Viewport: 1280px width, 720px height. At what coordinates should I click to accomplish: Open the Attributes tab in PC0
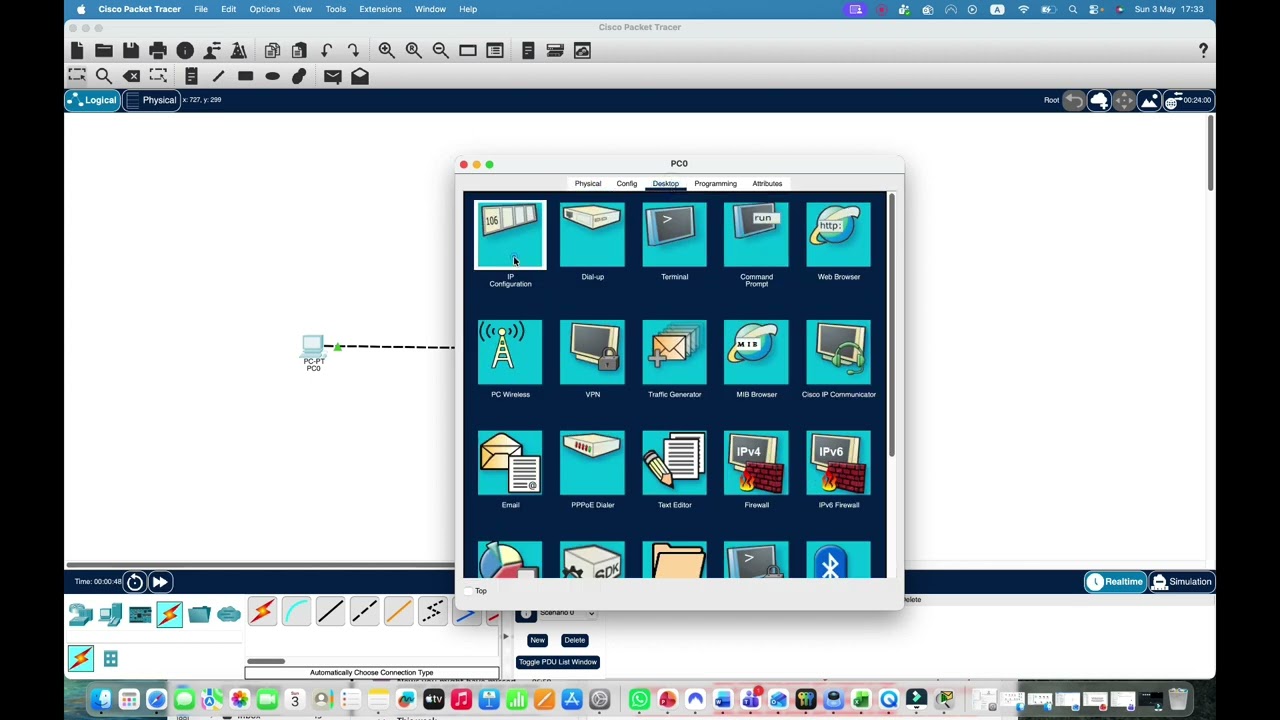(768, 184)
